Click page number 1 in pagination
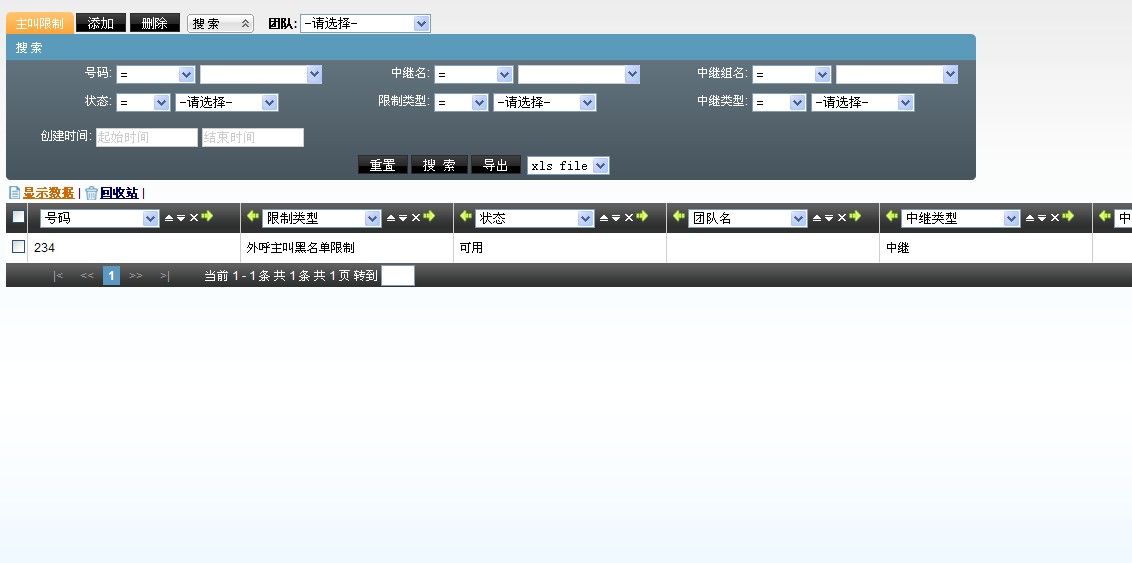 tap(111, 275)
